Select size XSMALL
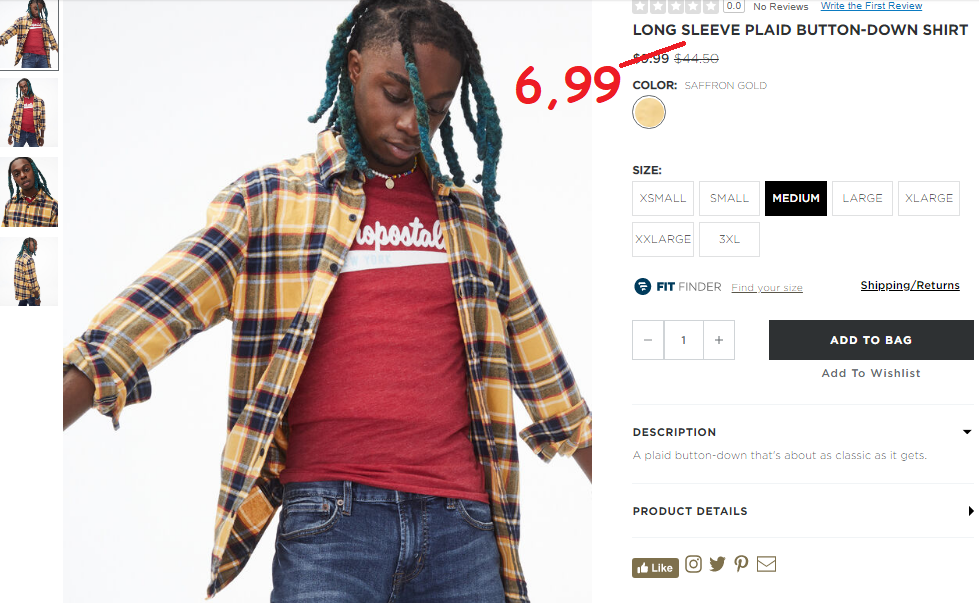 coord(662,199)
